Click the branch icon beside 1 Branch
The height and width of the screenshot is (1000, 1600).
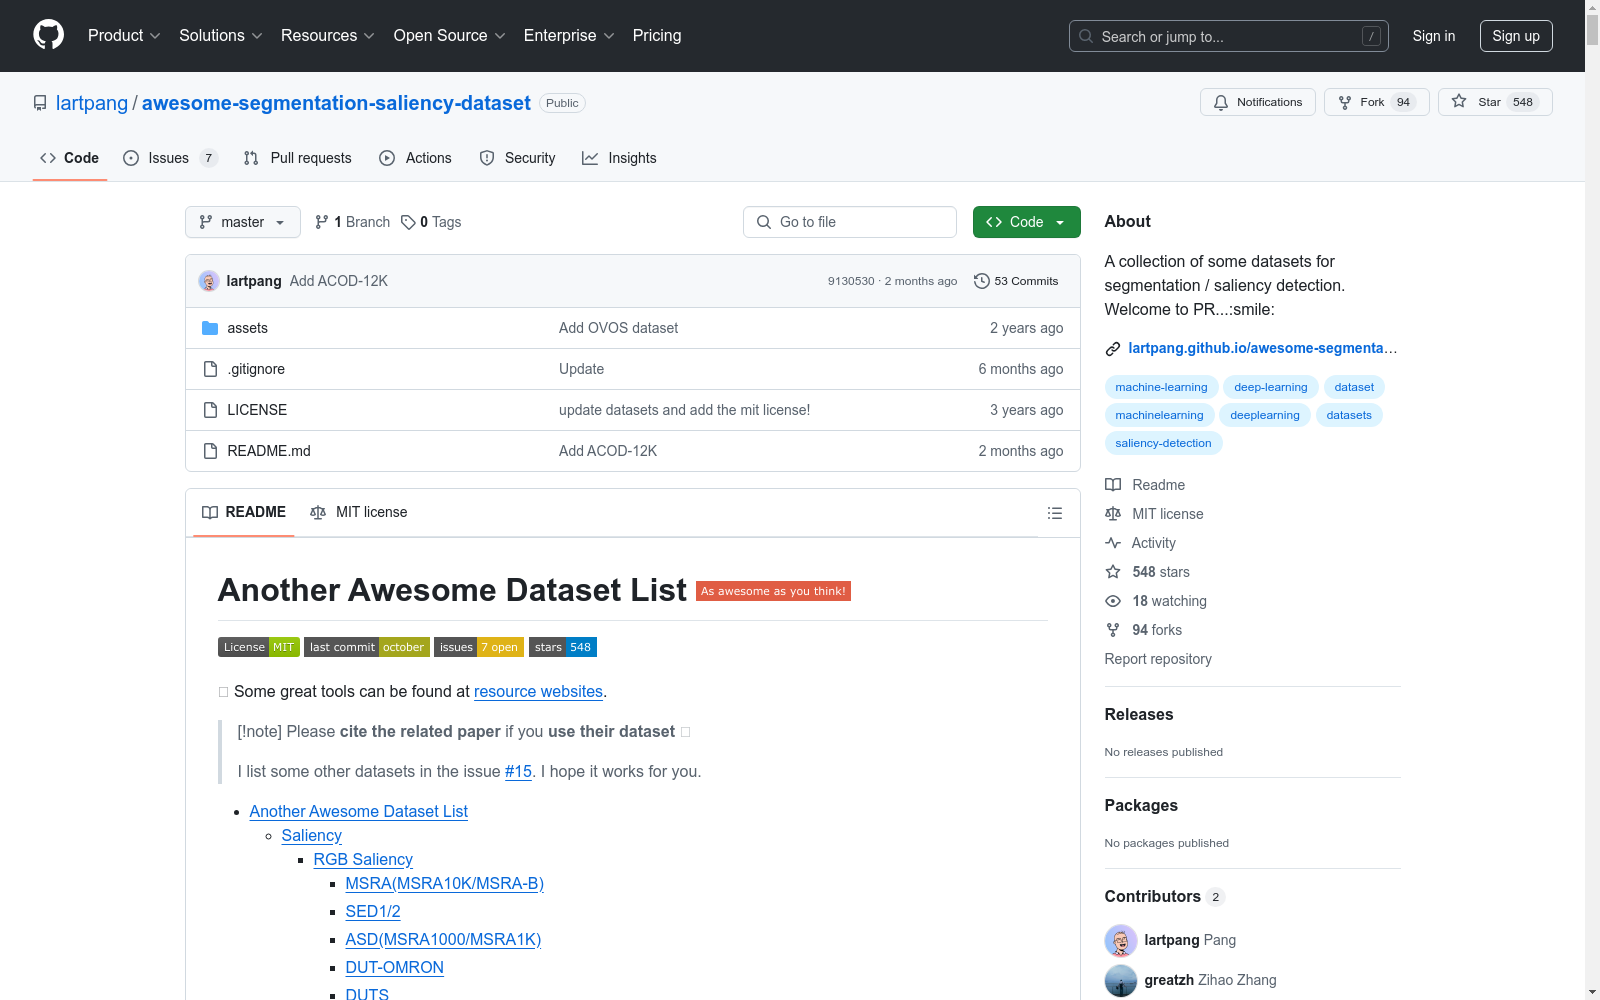[x=322, y=222]
